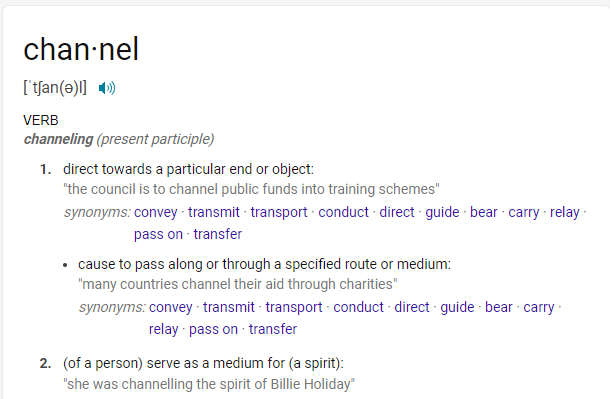The height and width of the screenshot is (399, 610).
Task: Select 'bear' in the first synonyms row
Action: tap(484, 212)
